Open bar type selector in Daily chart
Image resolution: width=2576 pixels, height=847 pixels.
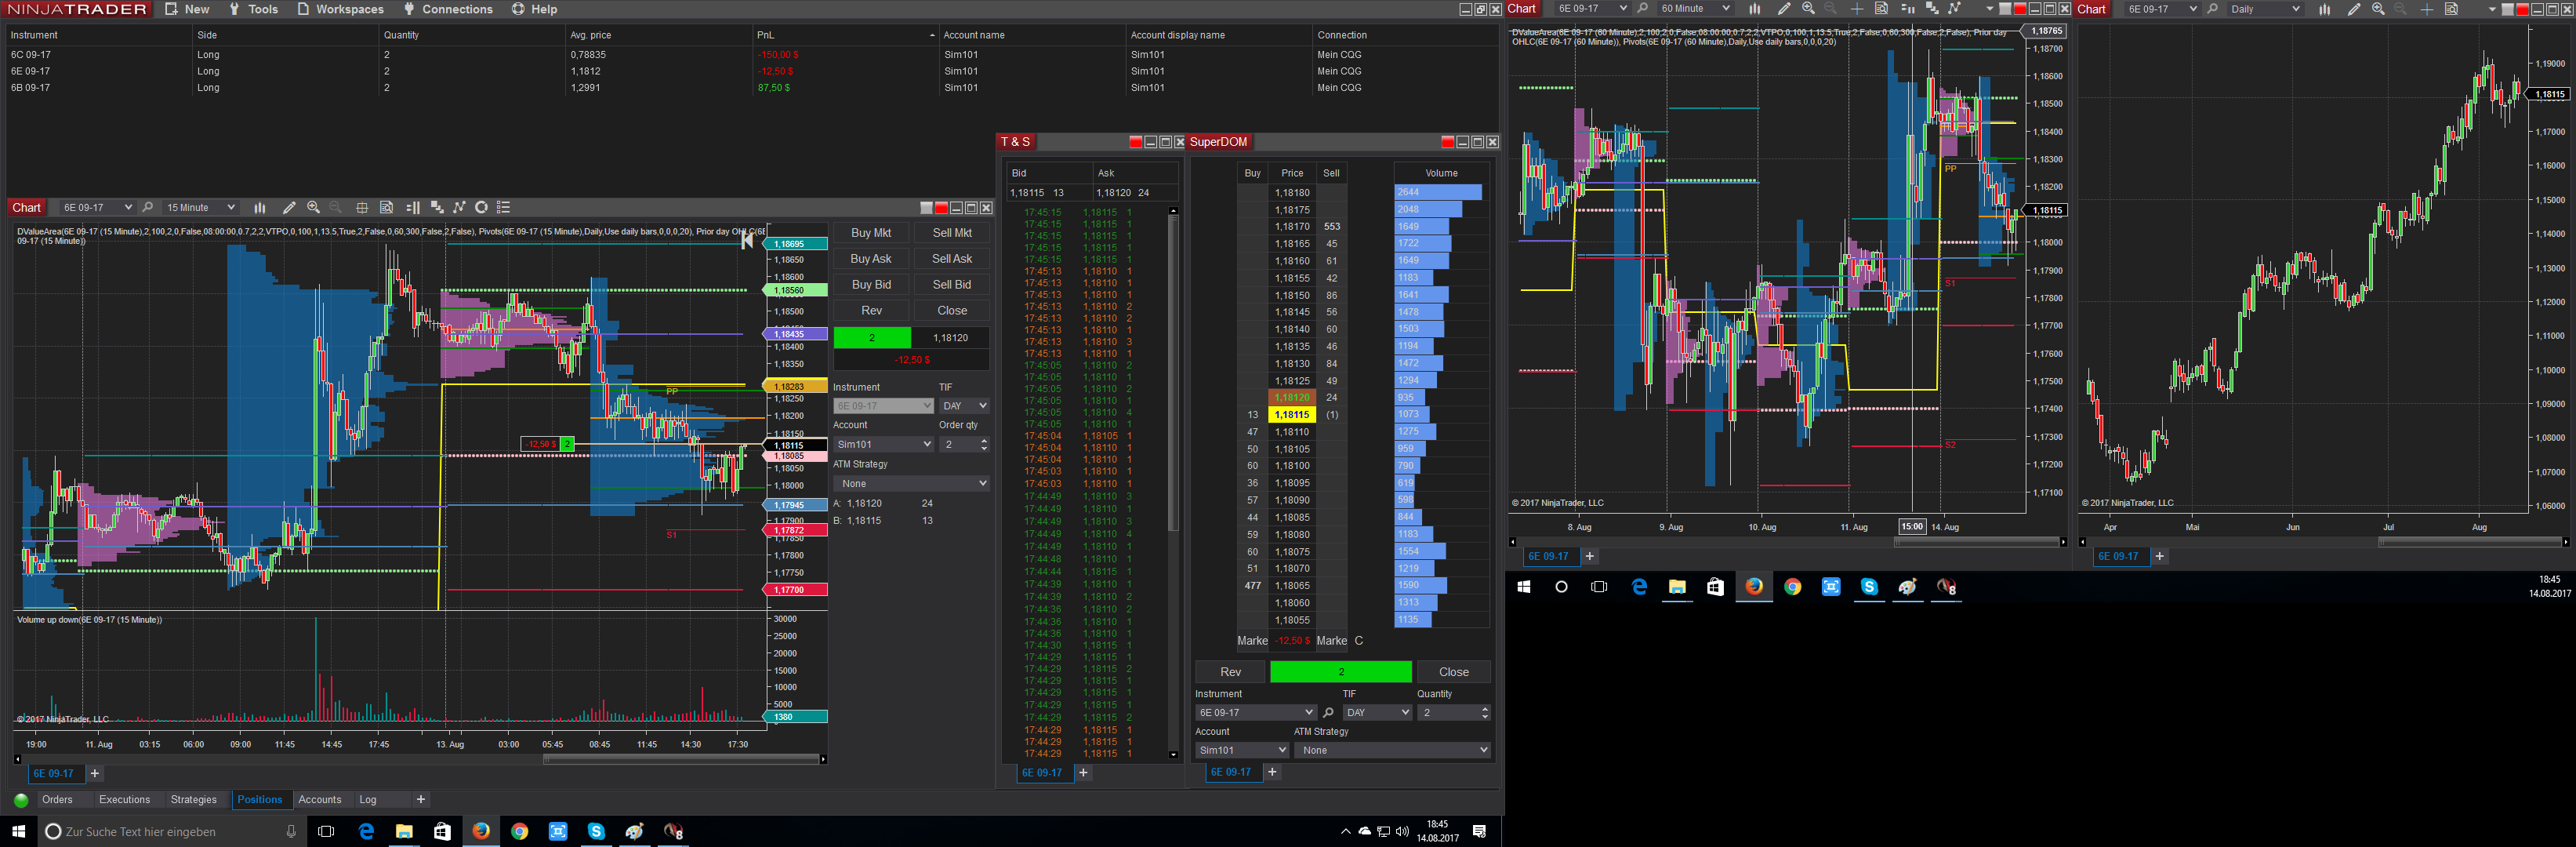[2325, 9]
